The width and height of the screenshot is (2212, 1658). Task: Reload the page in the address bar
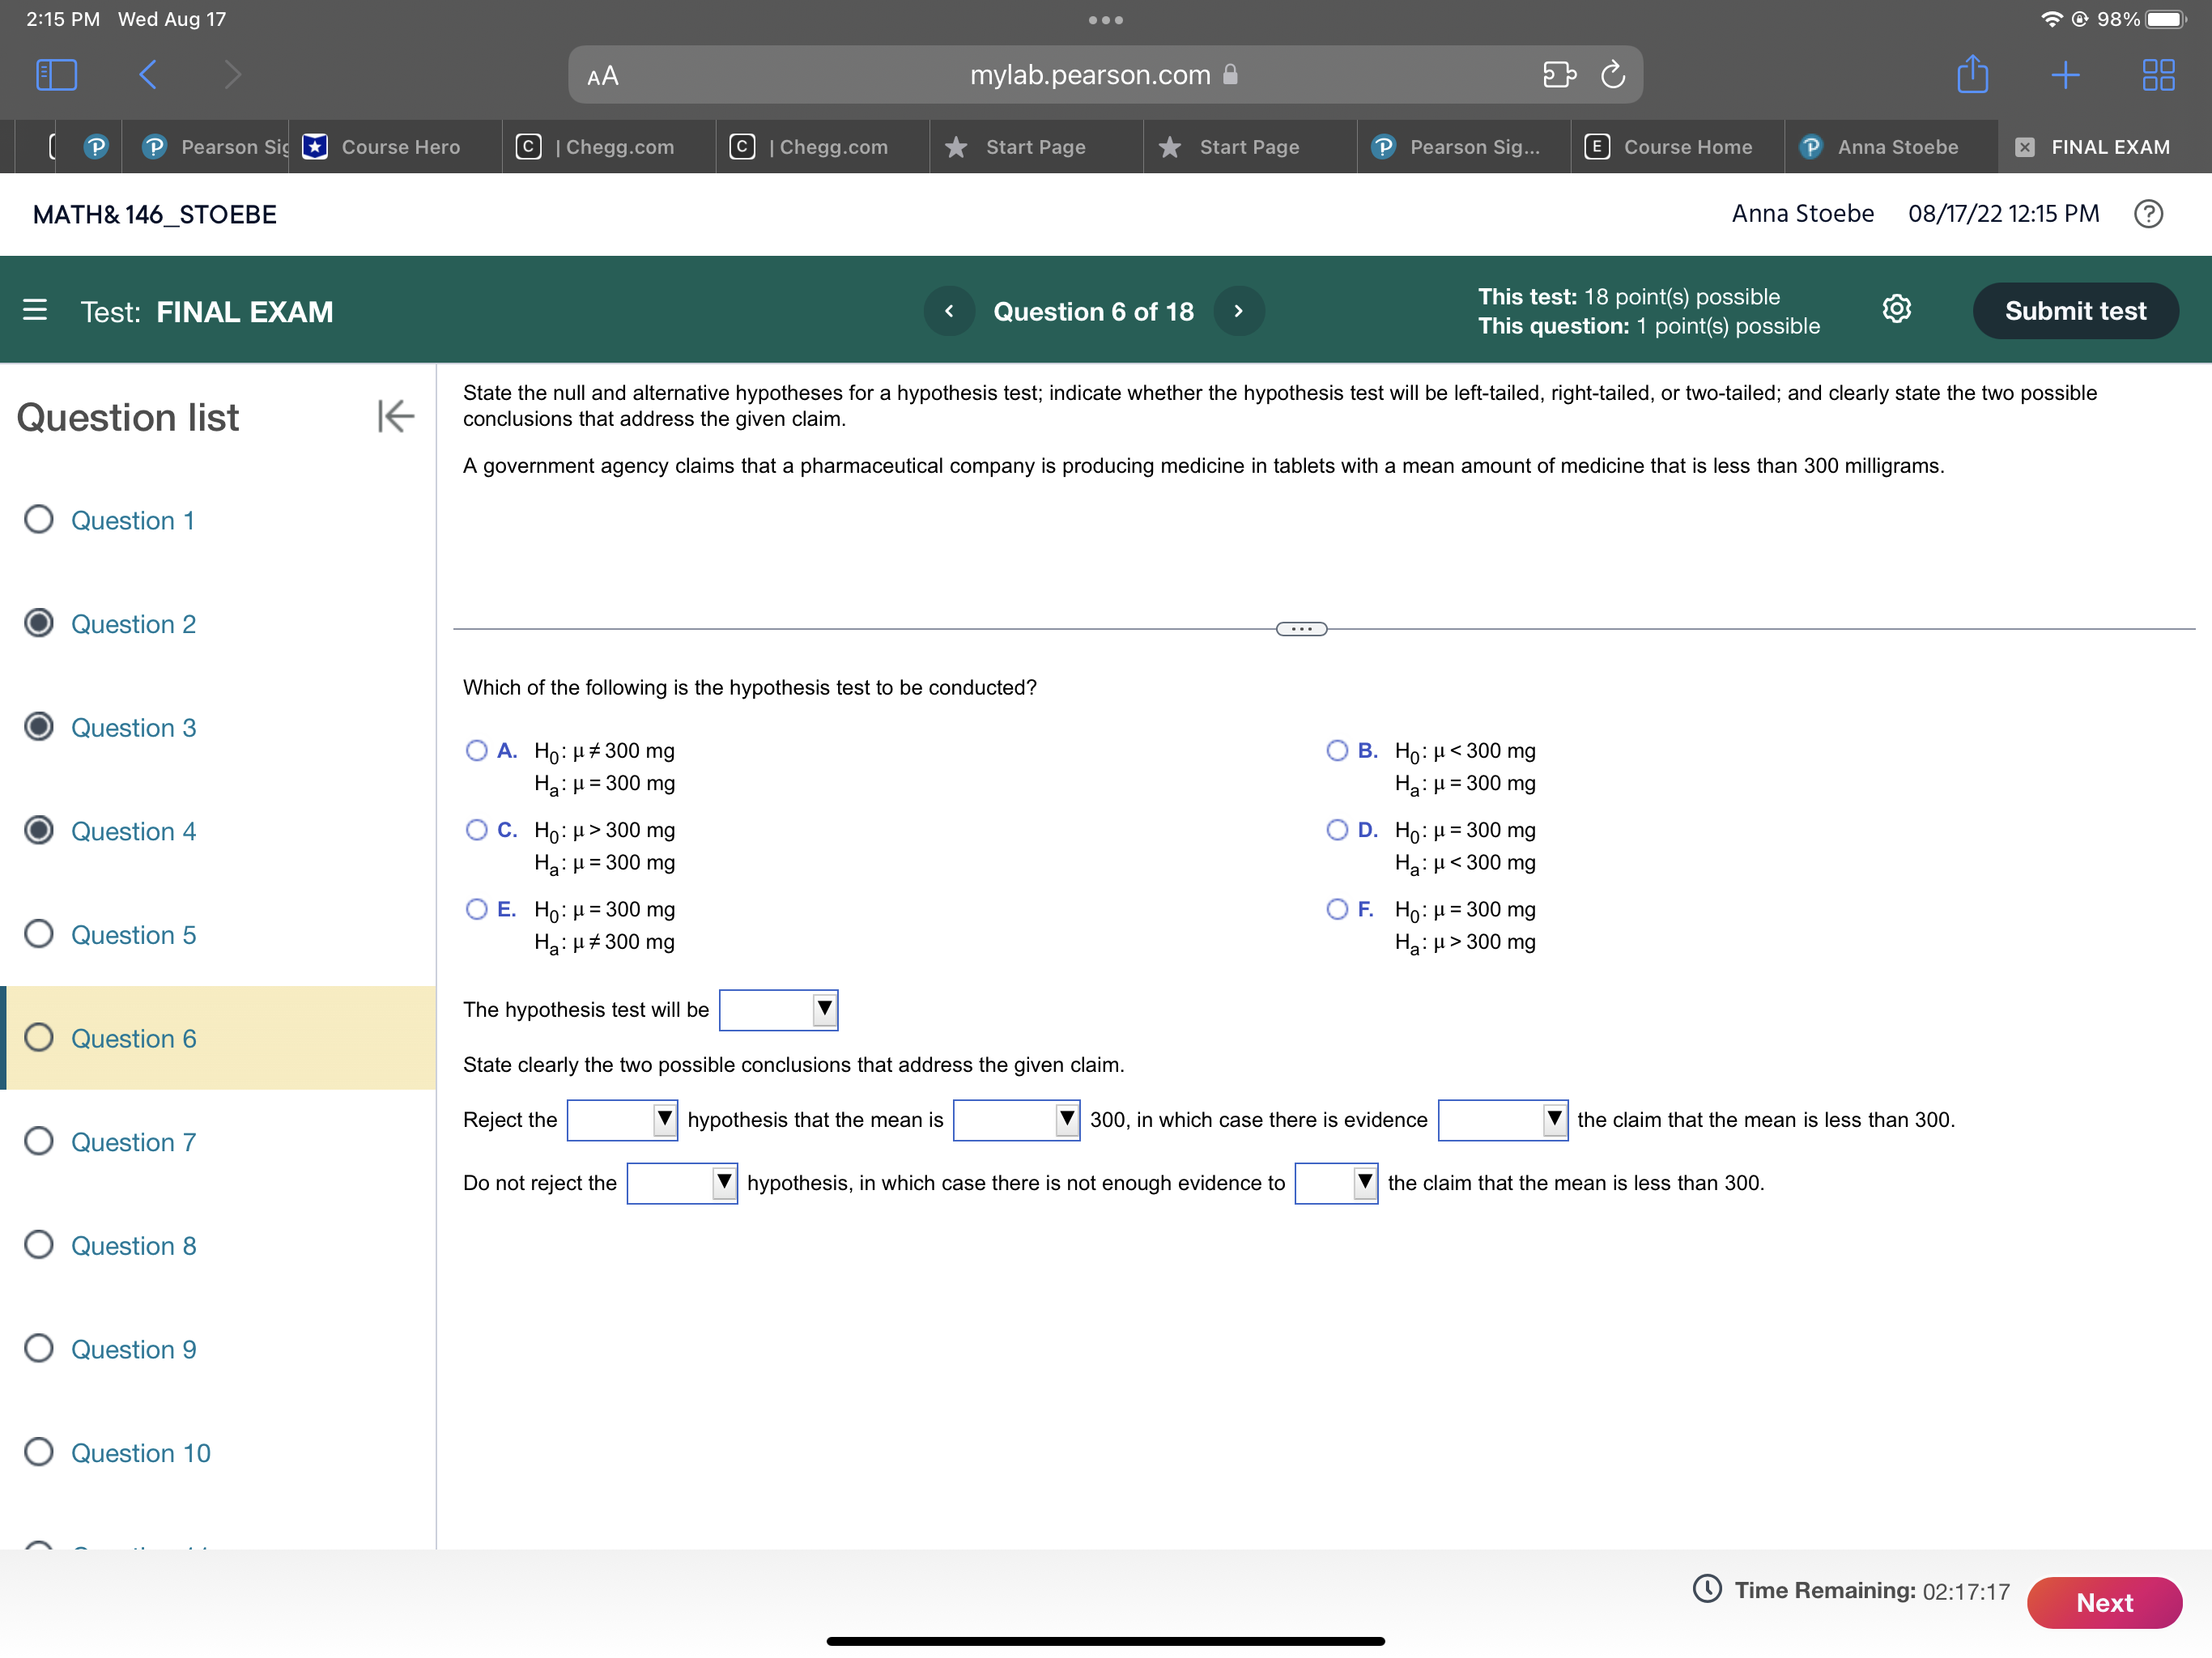[1612, 75]
